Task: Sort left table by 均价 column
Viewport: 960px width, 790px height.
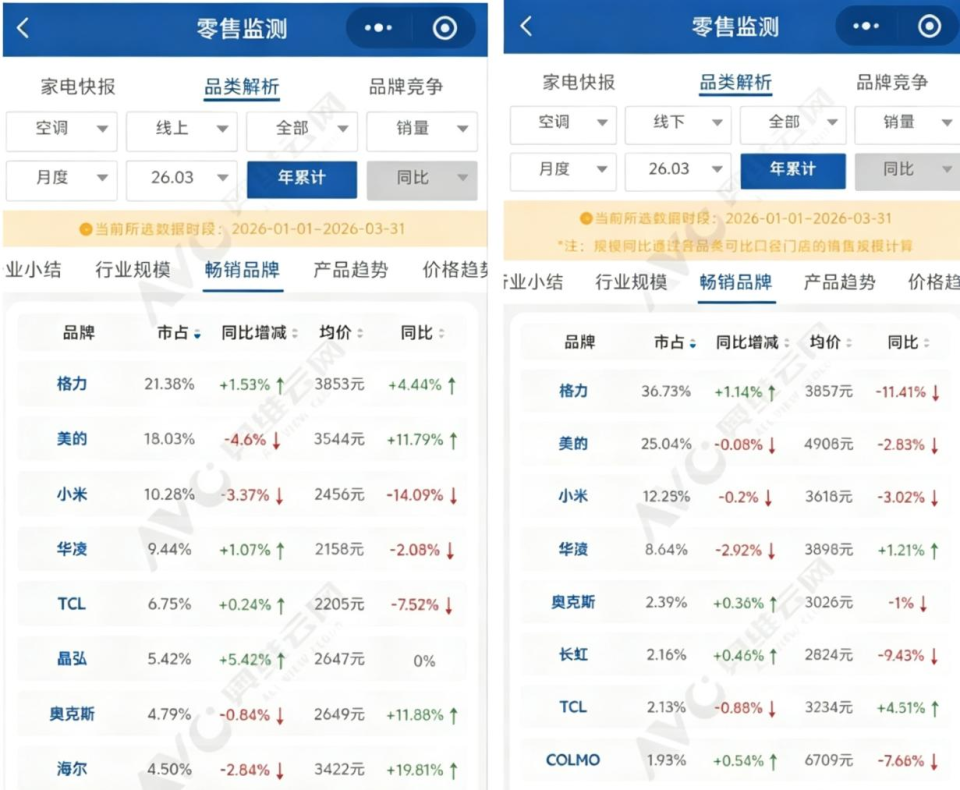Action: tap(341, 333)
